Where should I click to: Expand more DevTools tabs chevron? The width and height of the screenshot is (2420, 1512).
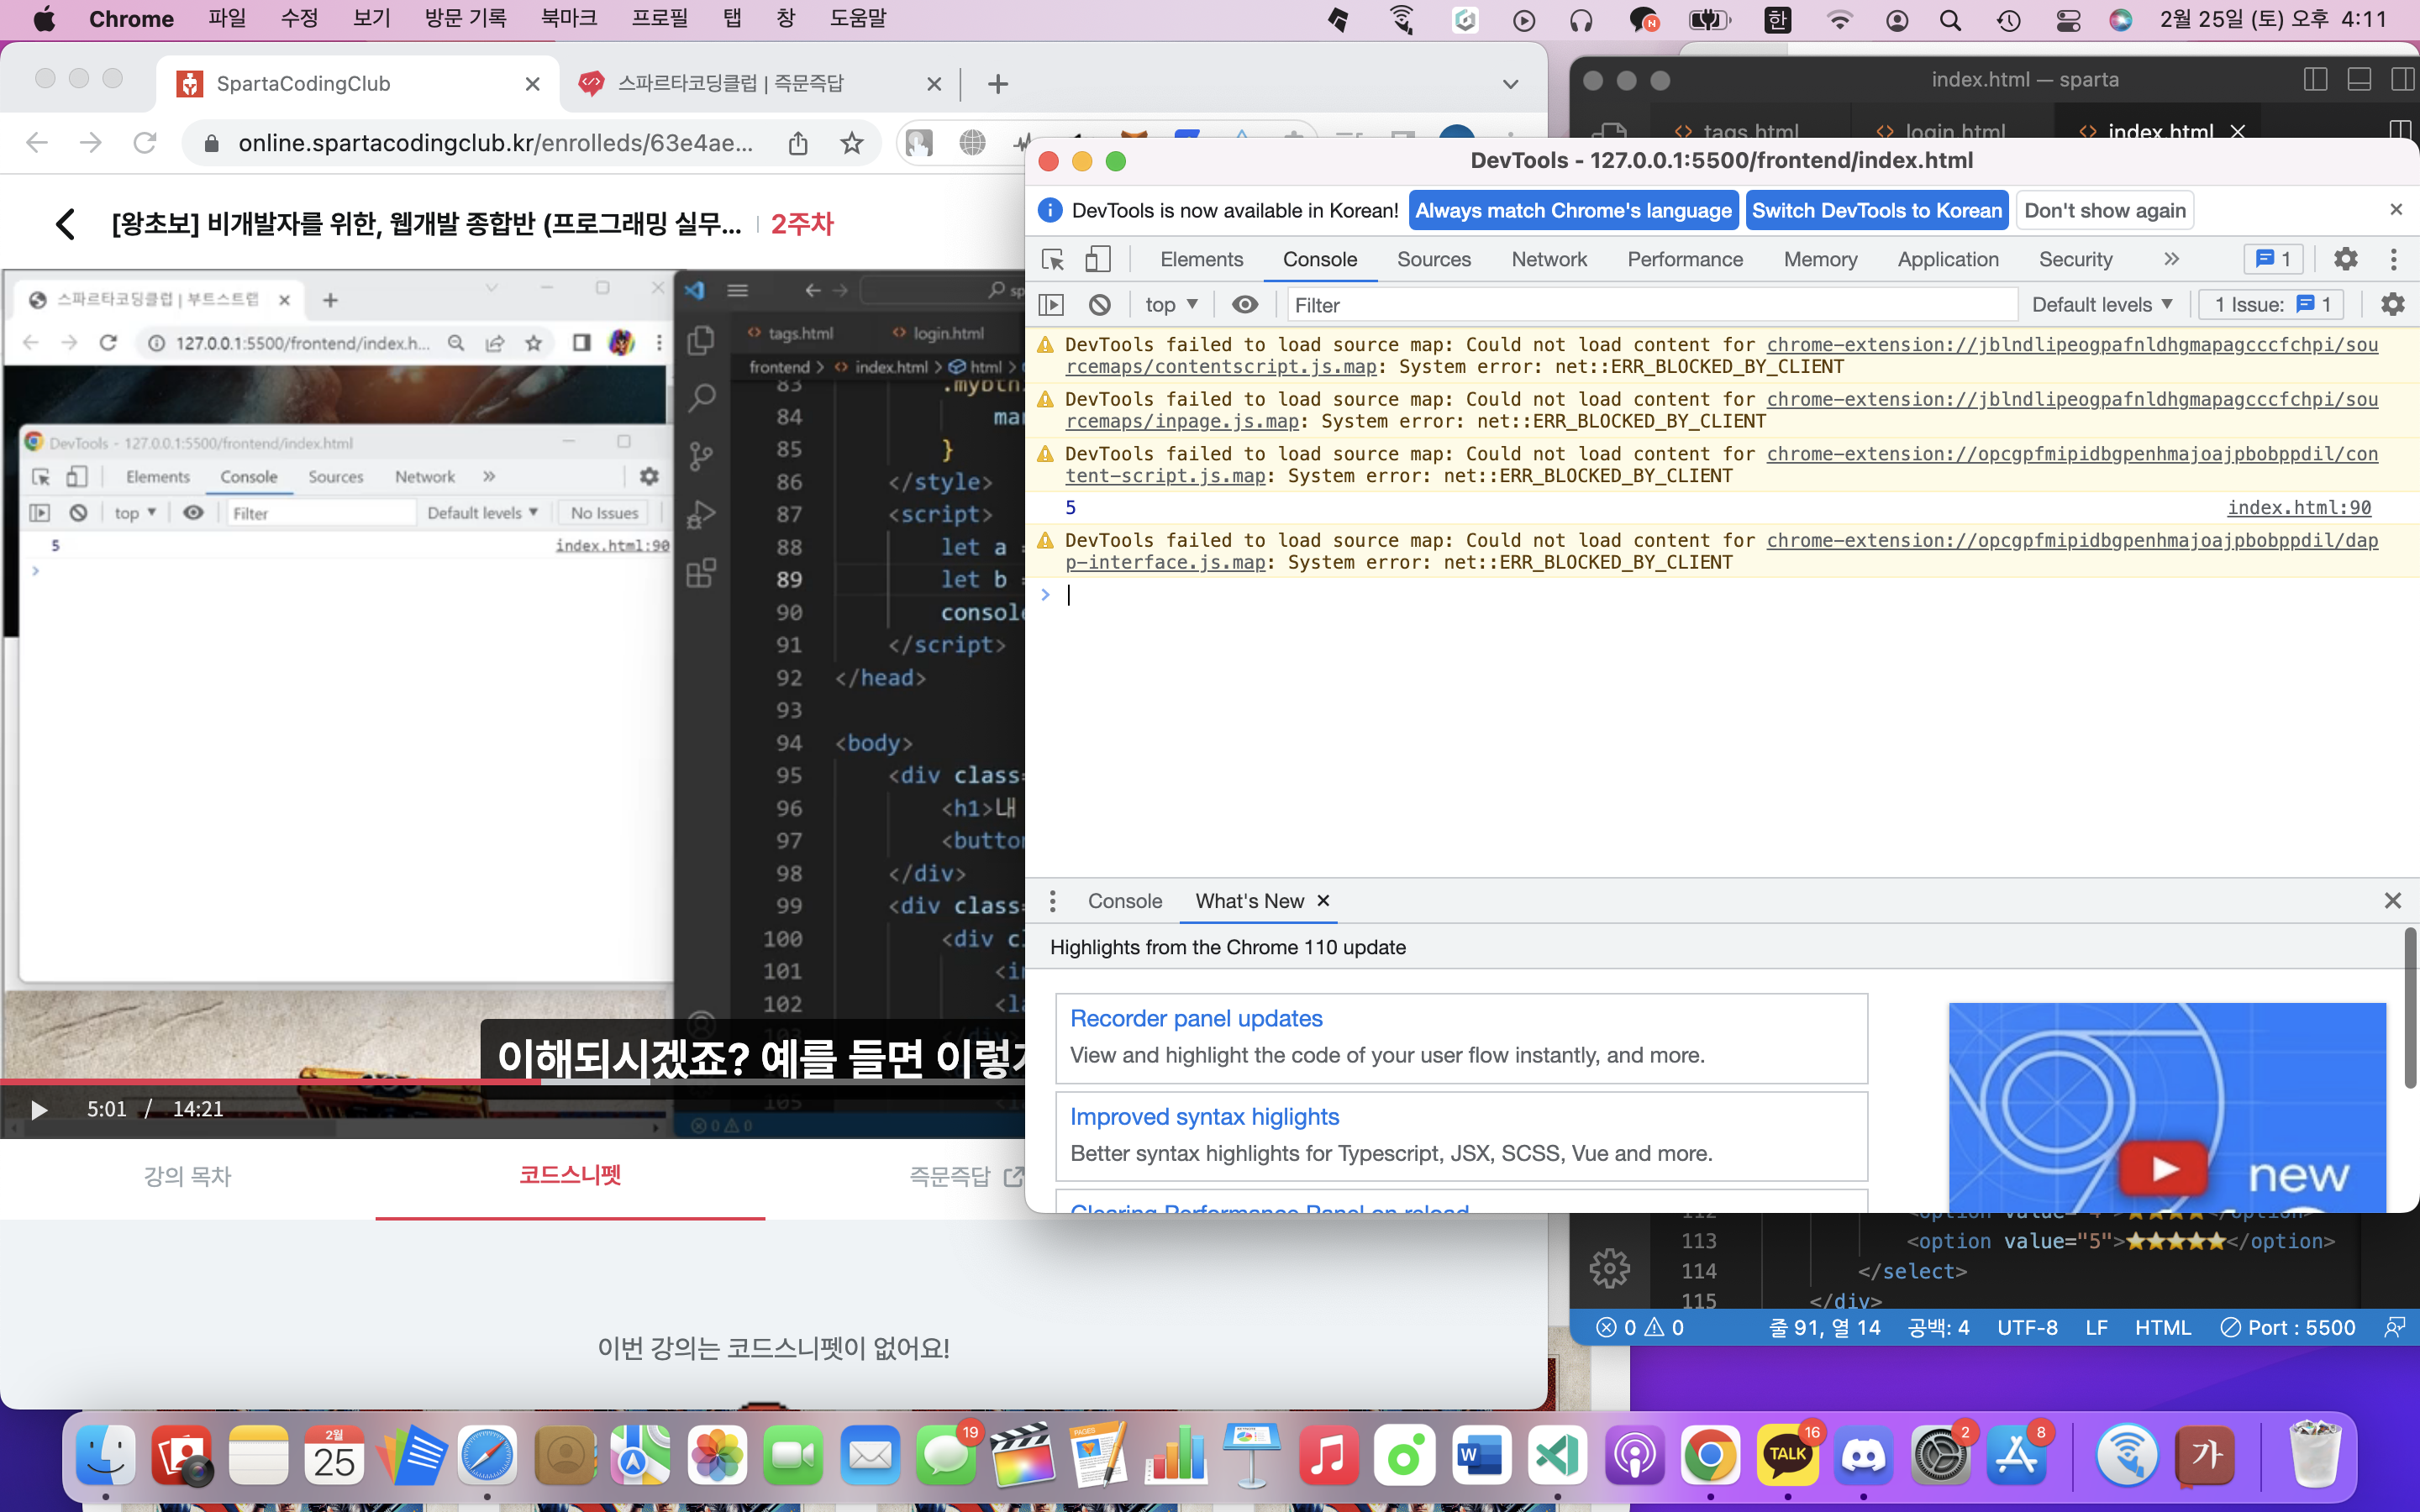pos(2171,260)
